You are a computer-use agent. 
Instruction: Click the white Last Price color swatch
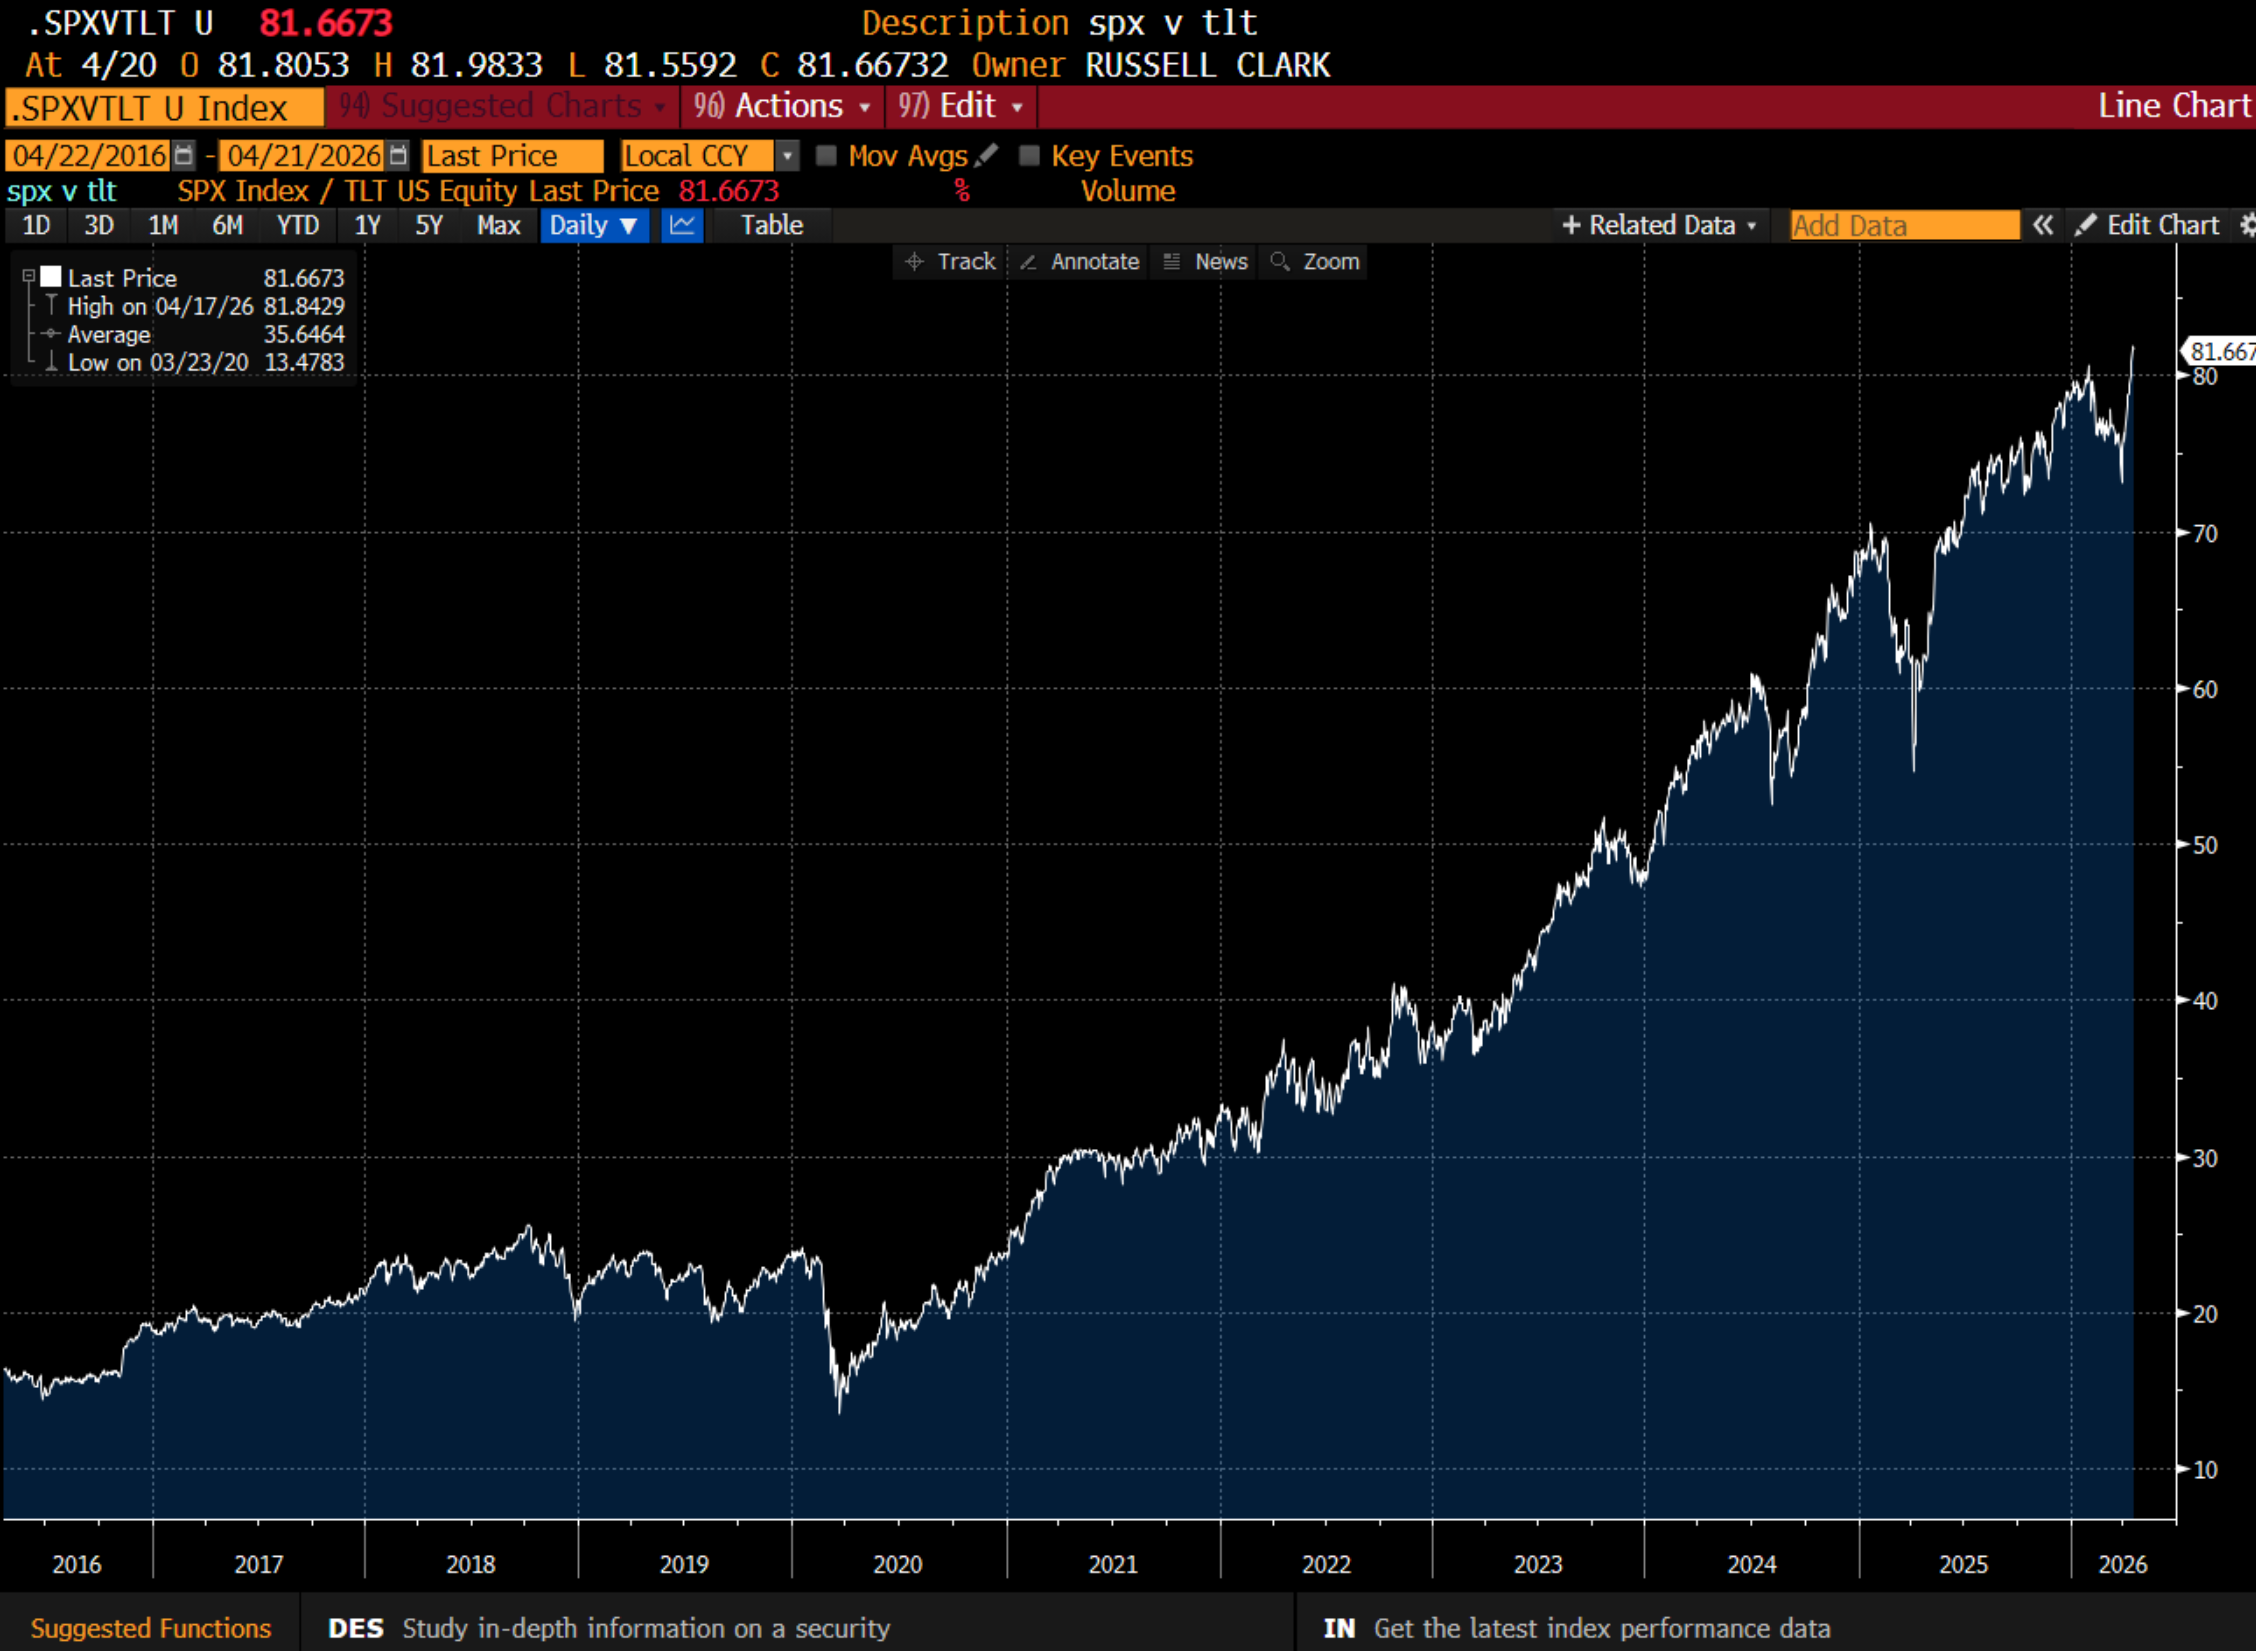[x=51, y=277]
